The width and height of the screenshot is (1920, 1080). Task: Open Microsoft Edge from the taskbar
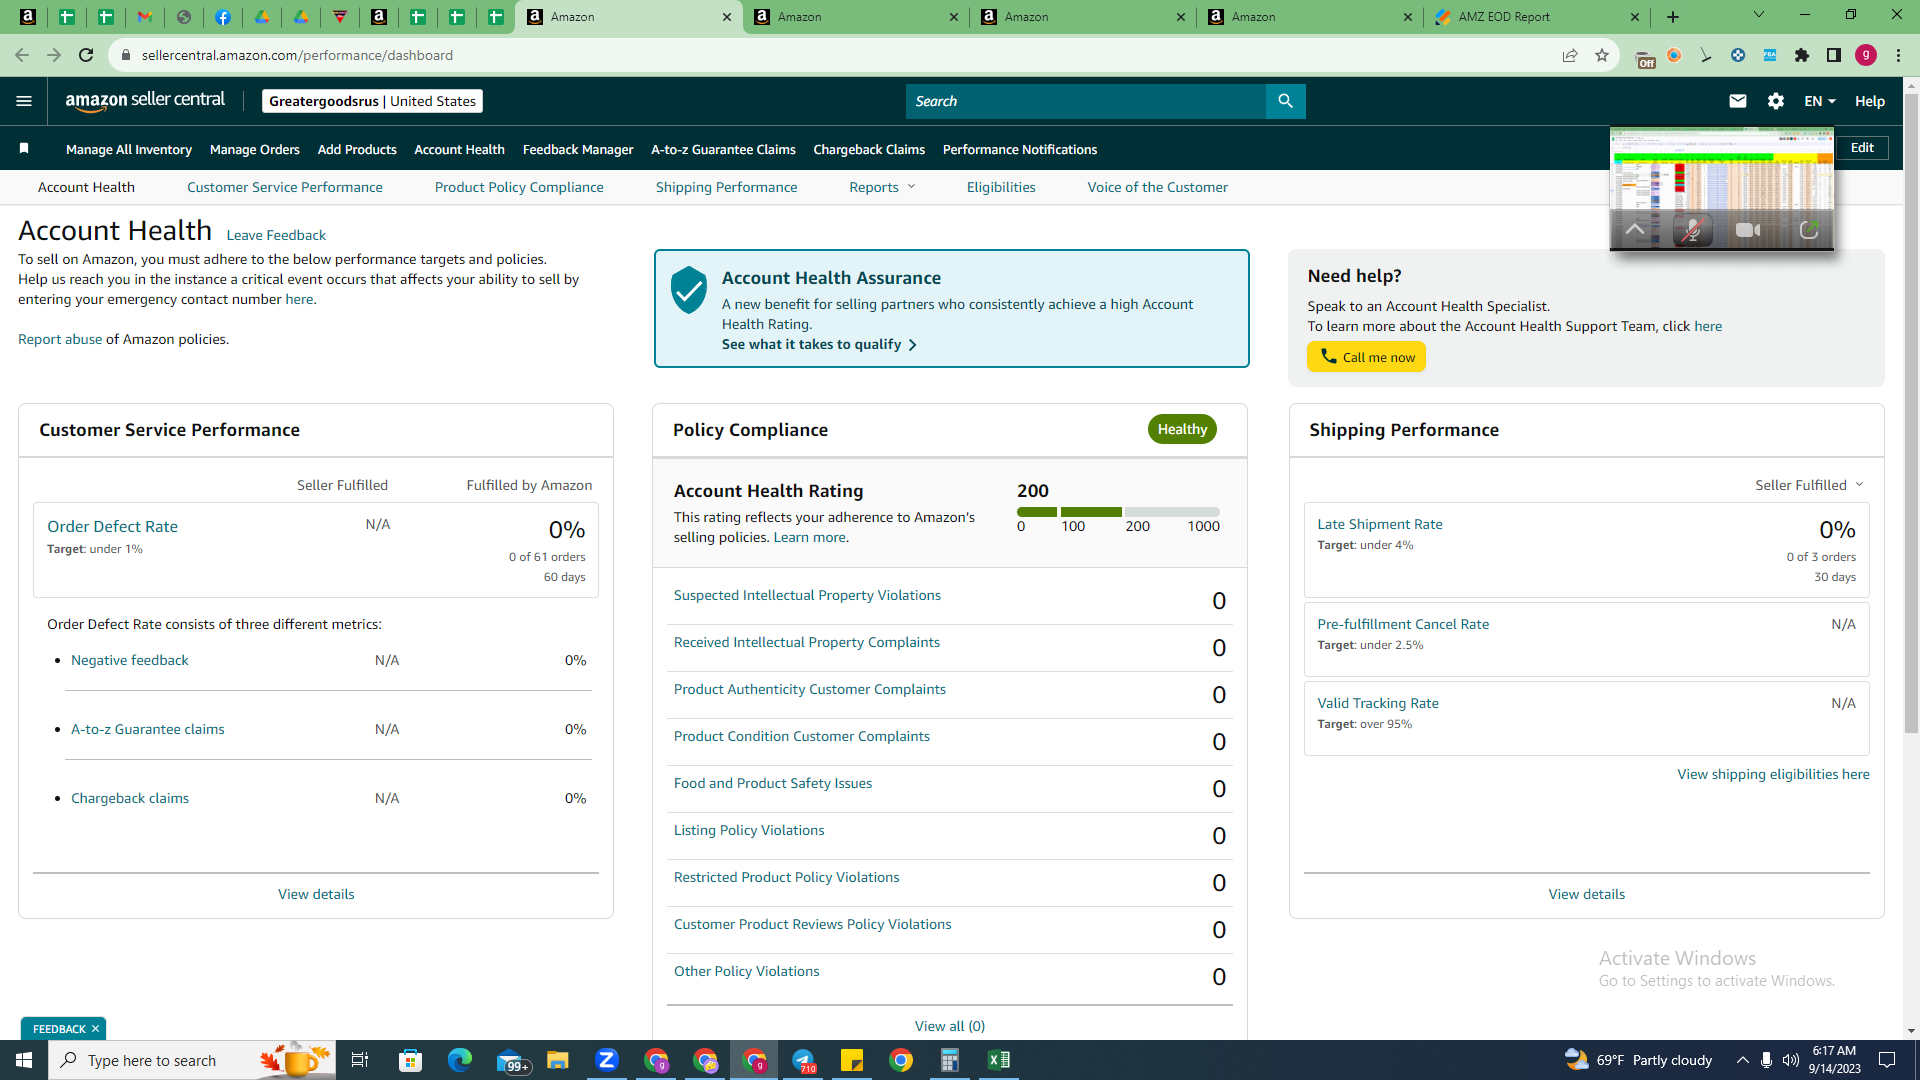click(x=460, y=1060)
